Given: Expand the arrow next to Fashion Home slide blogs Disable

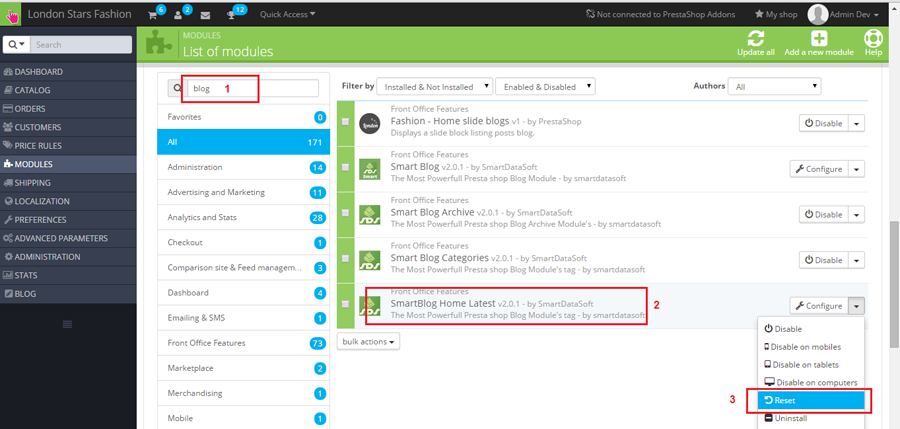Looking at the screenshot, I should [856, 123].
